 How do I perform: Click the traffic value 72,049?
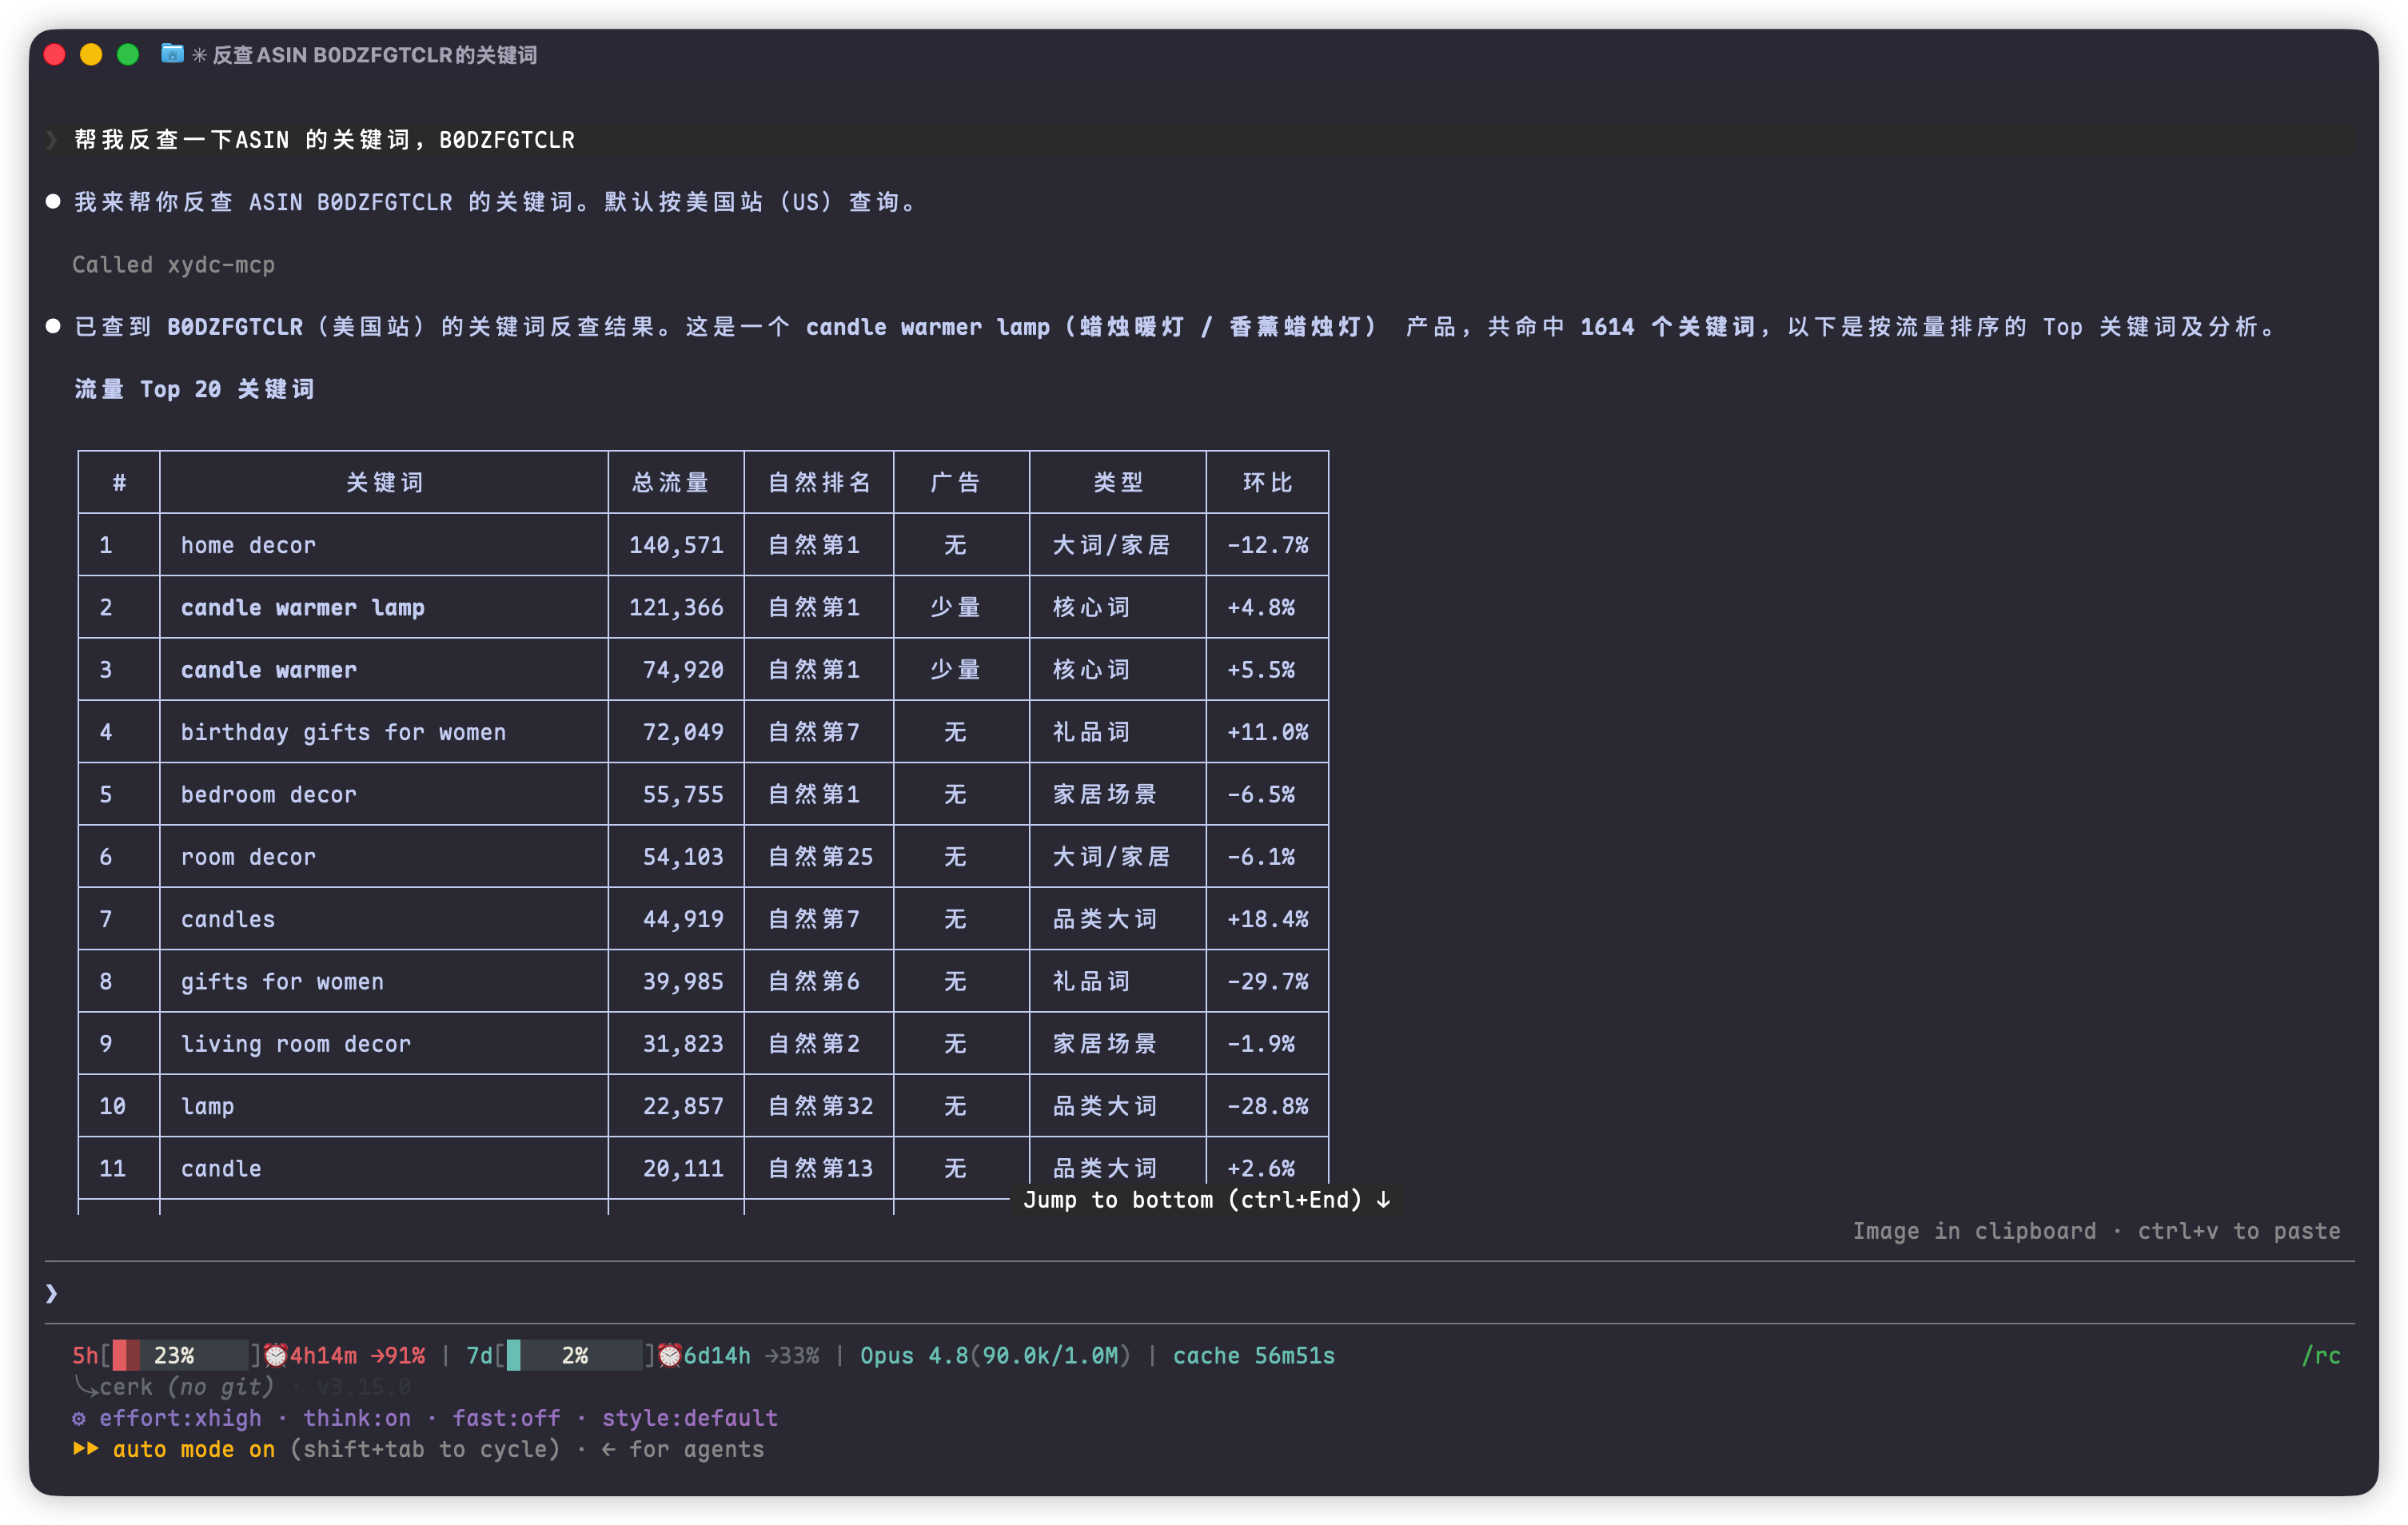pos(683,732)
